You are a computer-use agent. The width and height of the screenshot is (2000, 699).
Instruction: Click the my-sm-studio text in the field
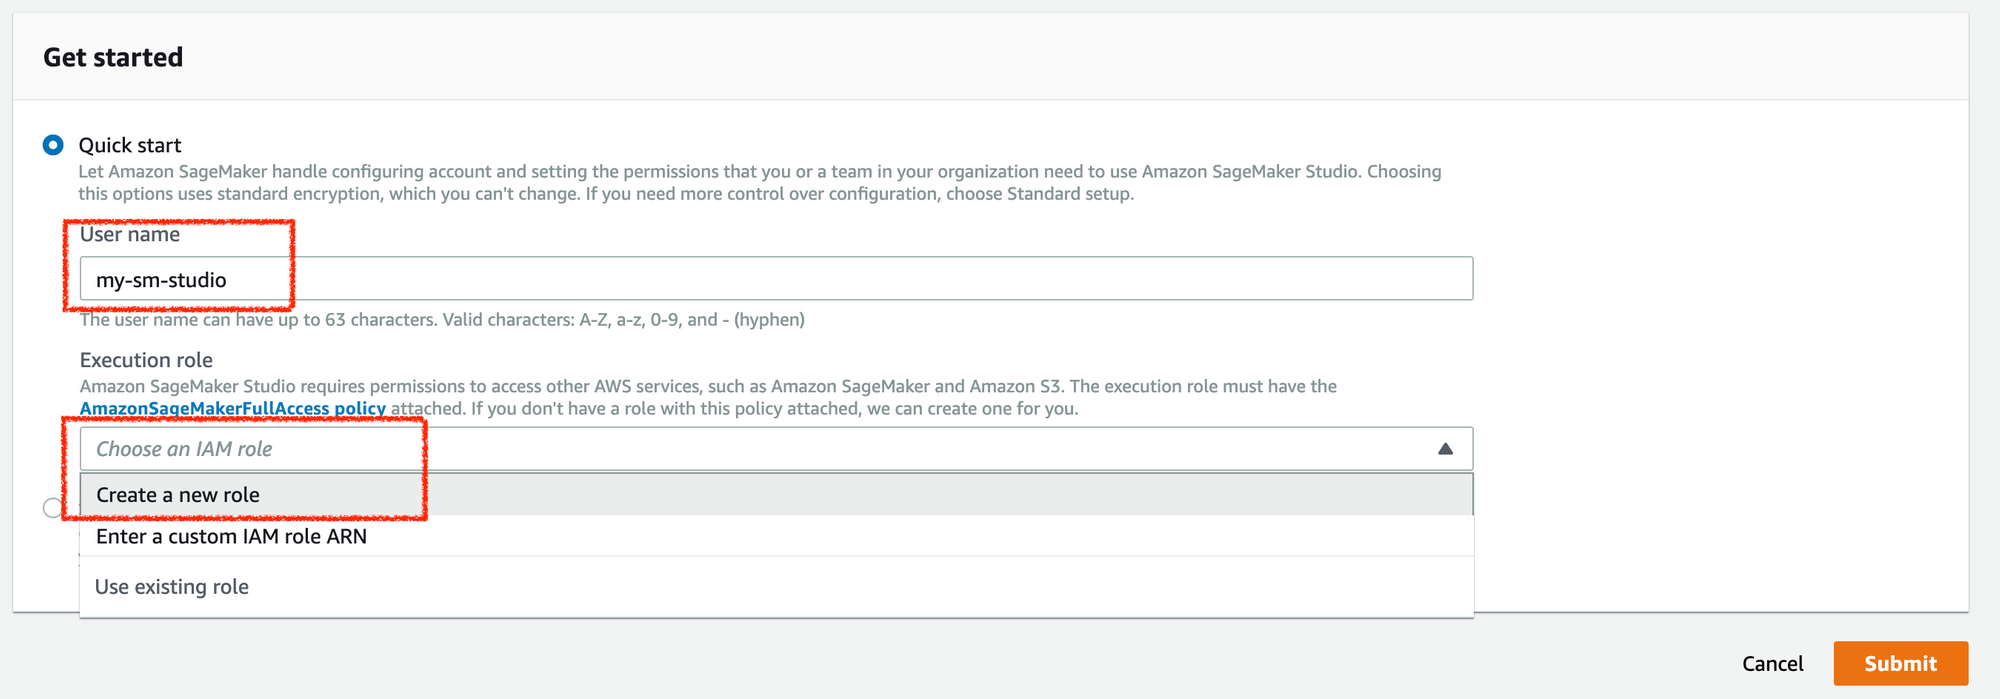point(161,280)
